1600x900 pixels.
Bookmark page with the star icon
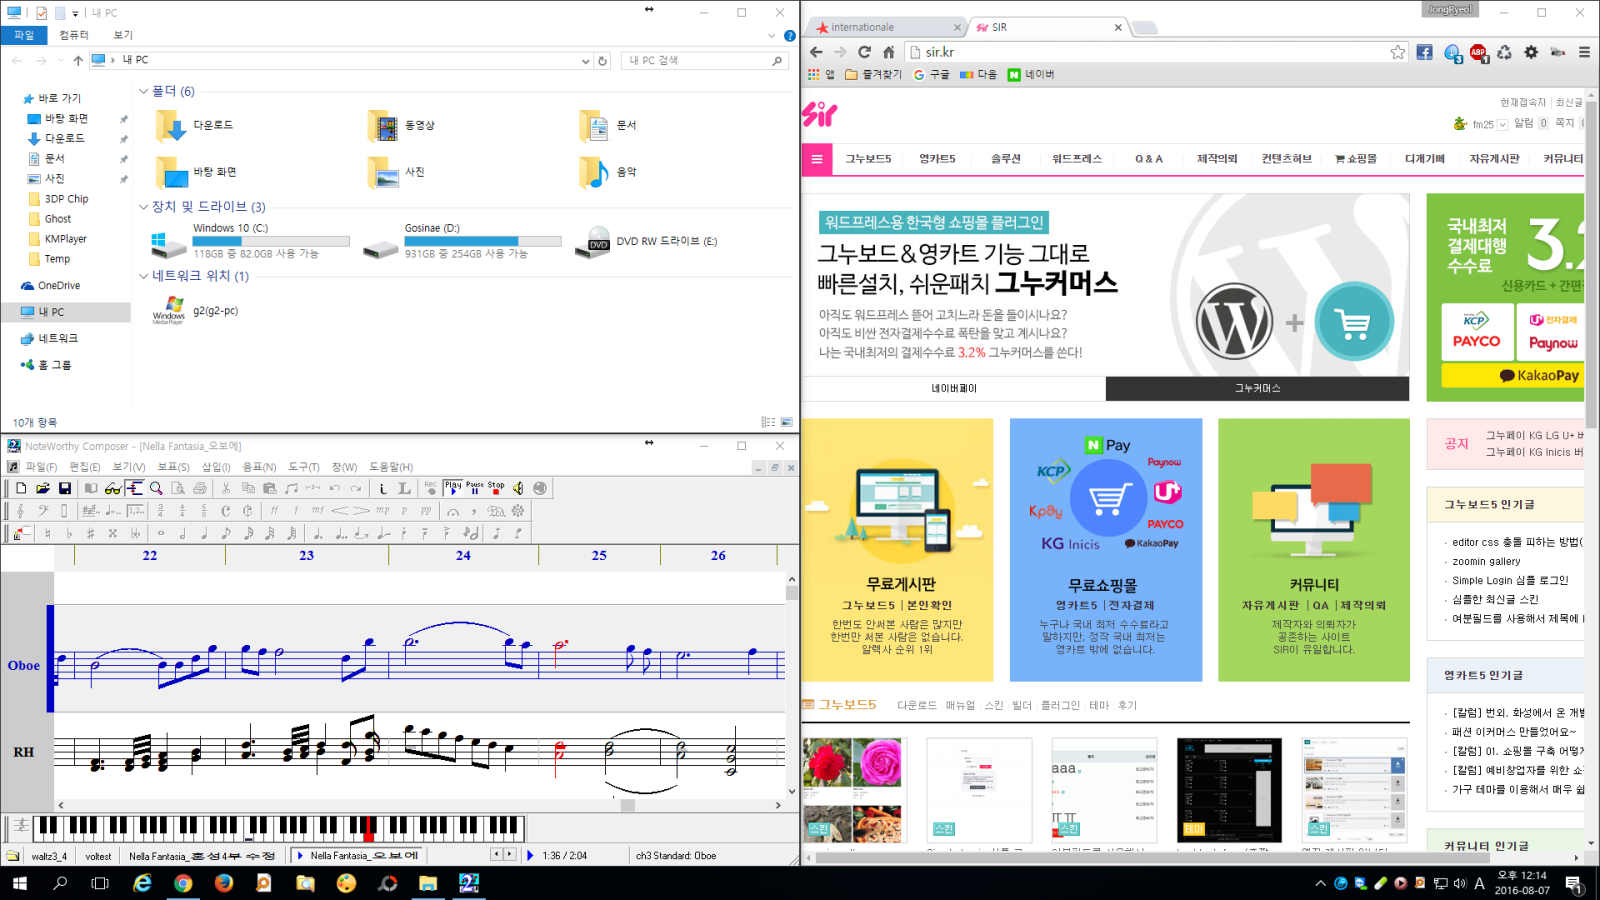coord(1397,52)
